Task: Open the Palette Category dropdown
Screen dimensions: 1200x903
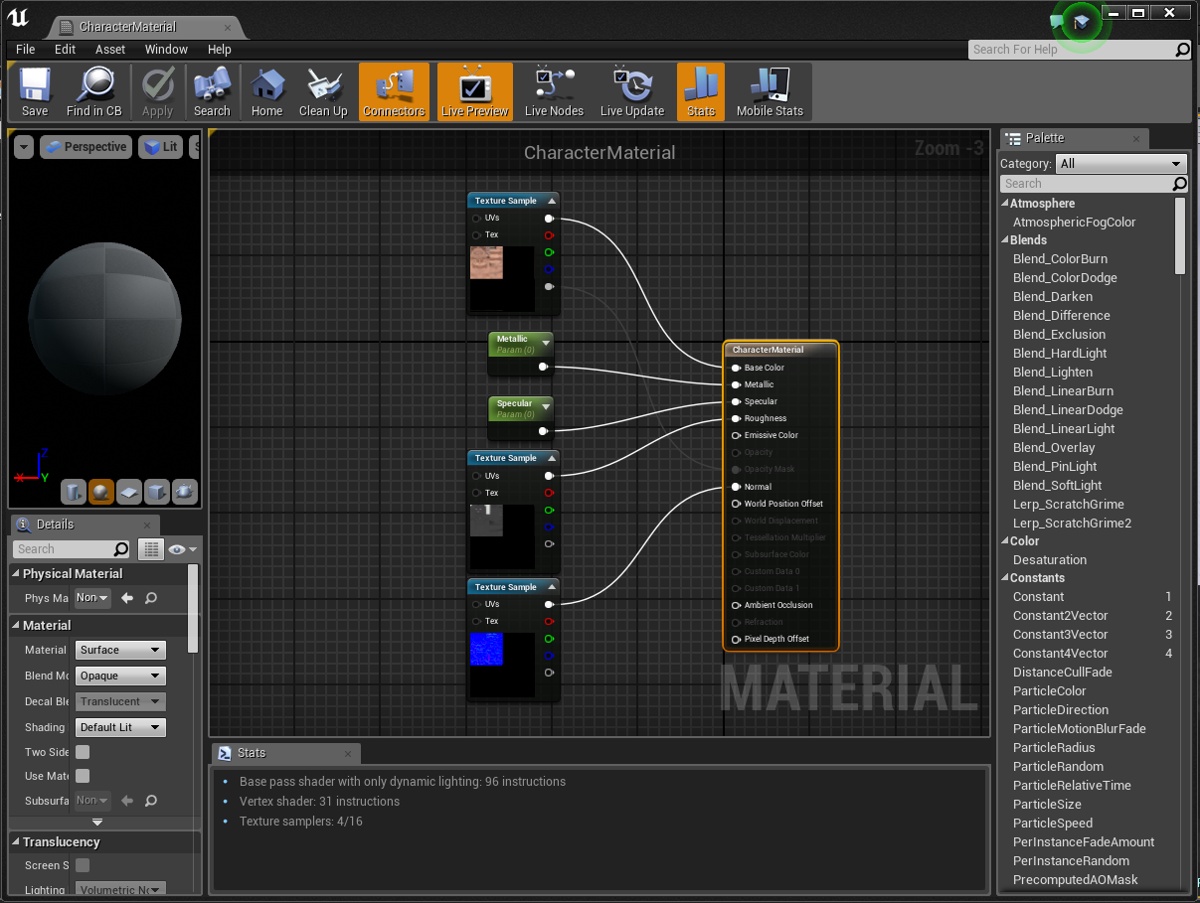Action: (x=1120, y=164)
